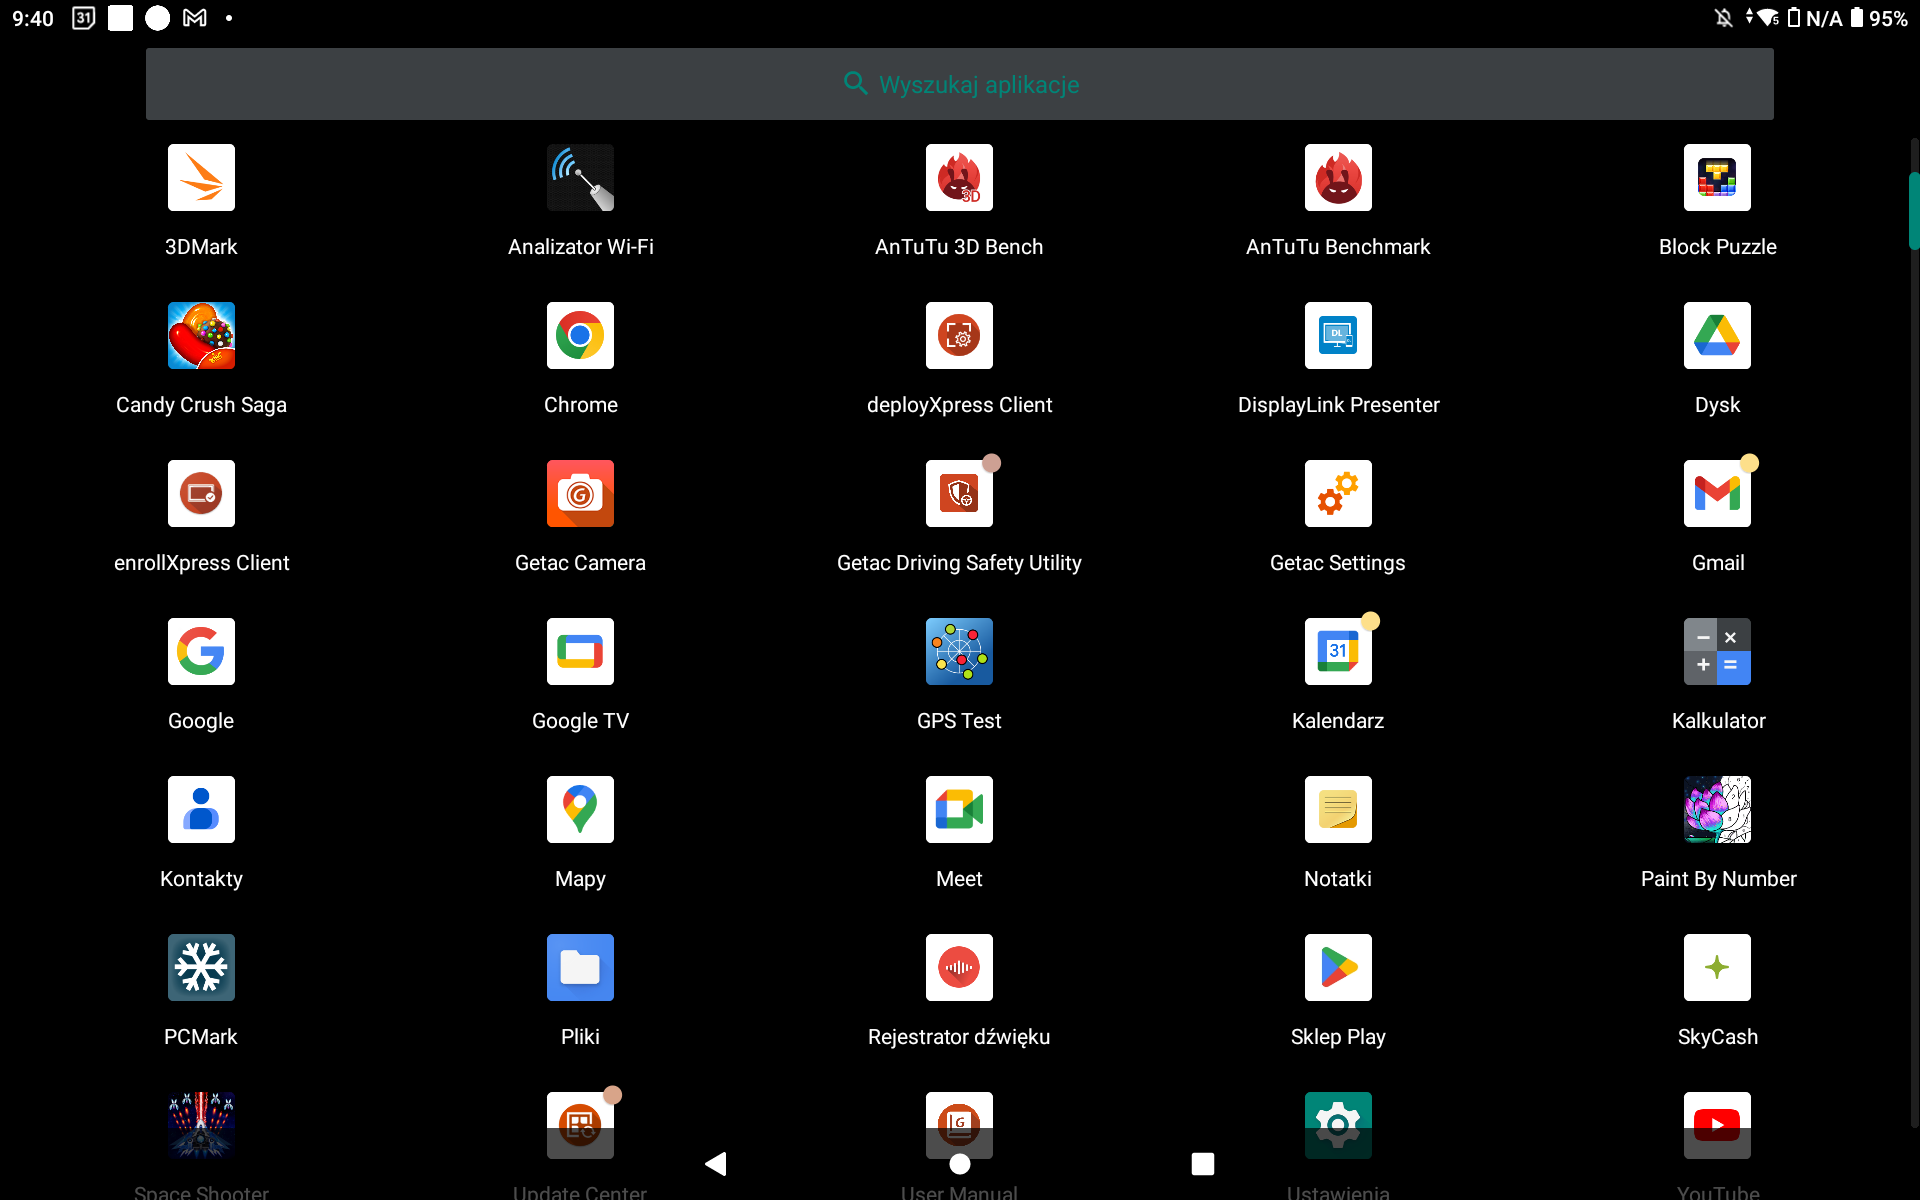Launch the SkyCash app
The height and width of the screenshot is (1200, 1920).
1717,968
